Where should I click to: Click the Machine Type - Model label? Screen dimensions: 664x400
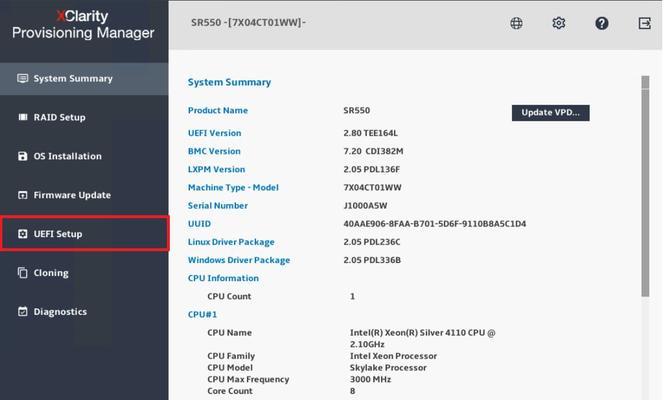(233, 188)
